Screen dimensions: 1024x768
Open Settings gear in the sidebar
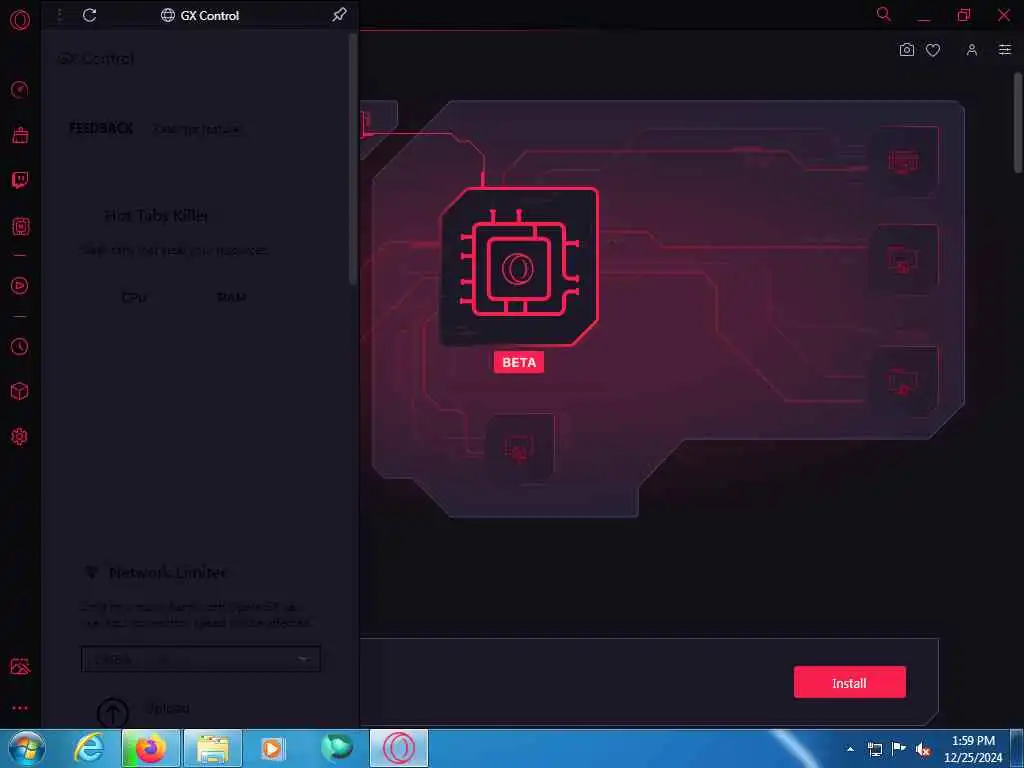[20, 436]
